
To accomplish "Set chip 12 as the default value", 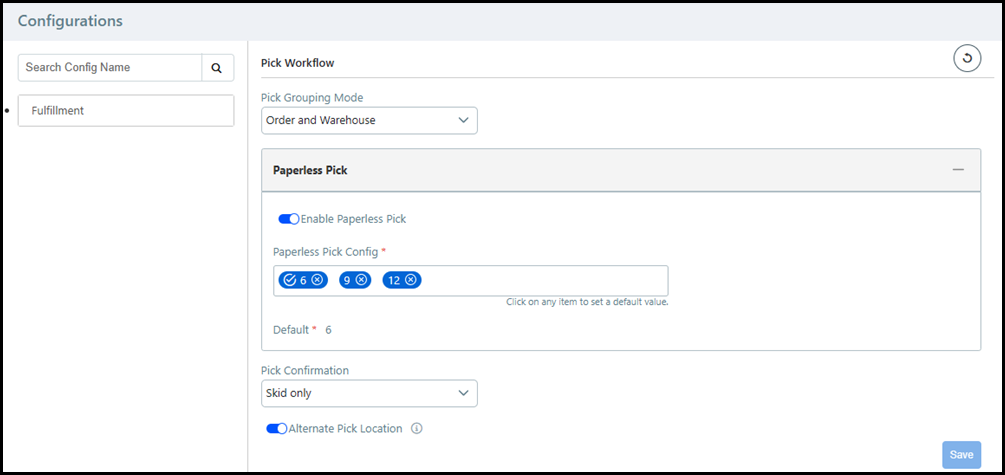I will tap(394, 280).
